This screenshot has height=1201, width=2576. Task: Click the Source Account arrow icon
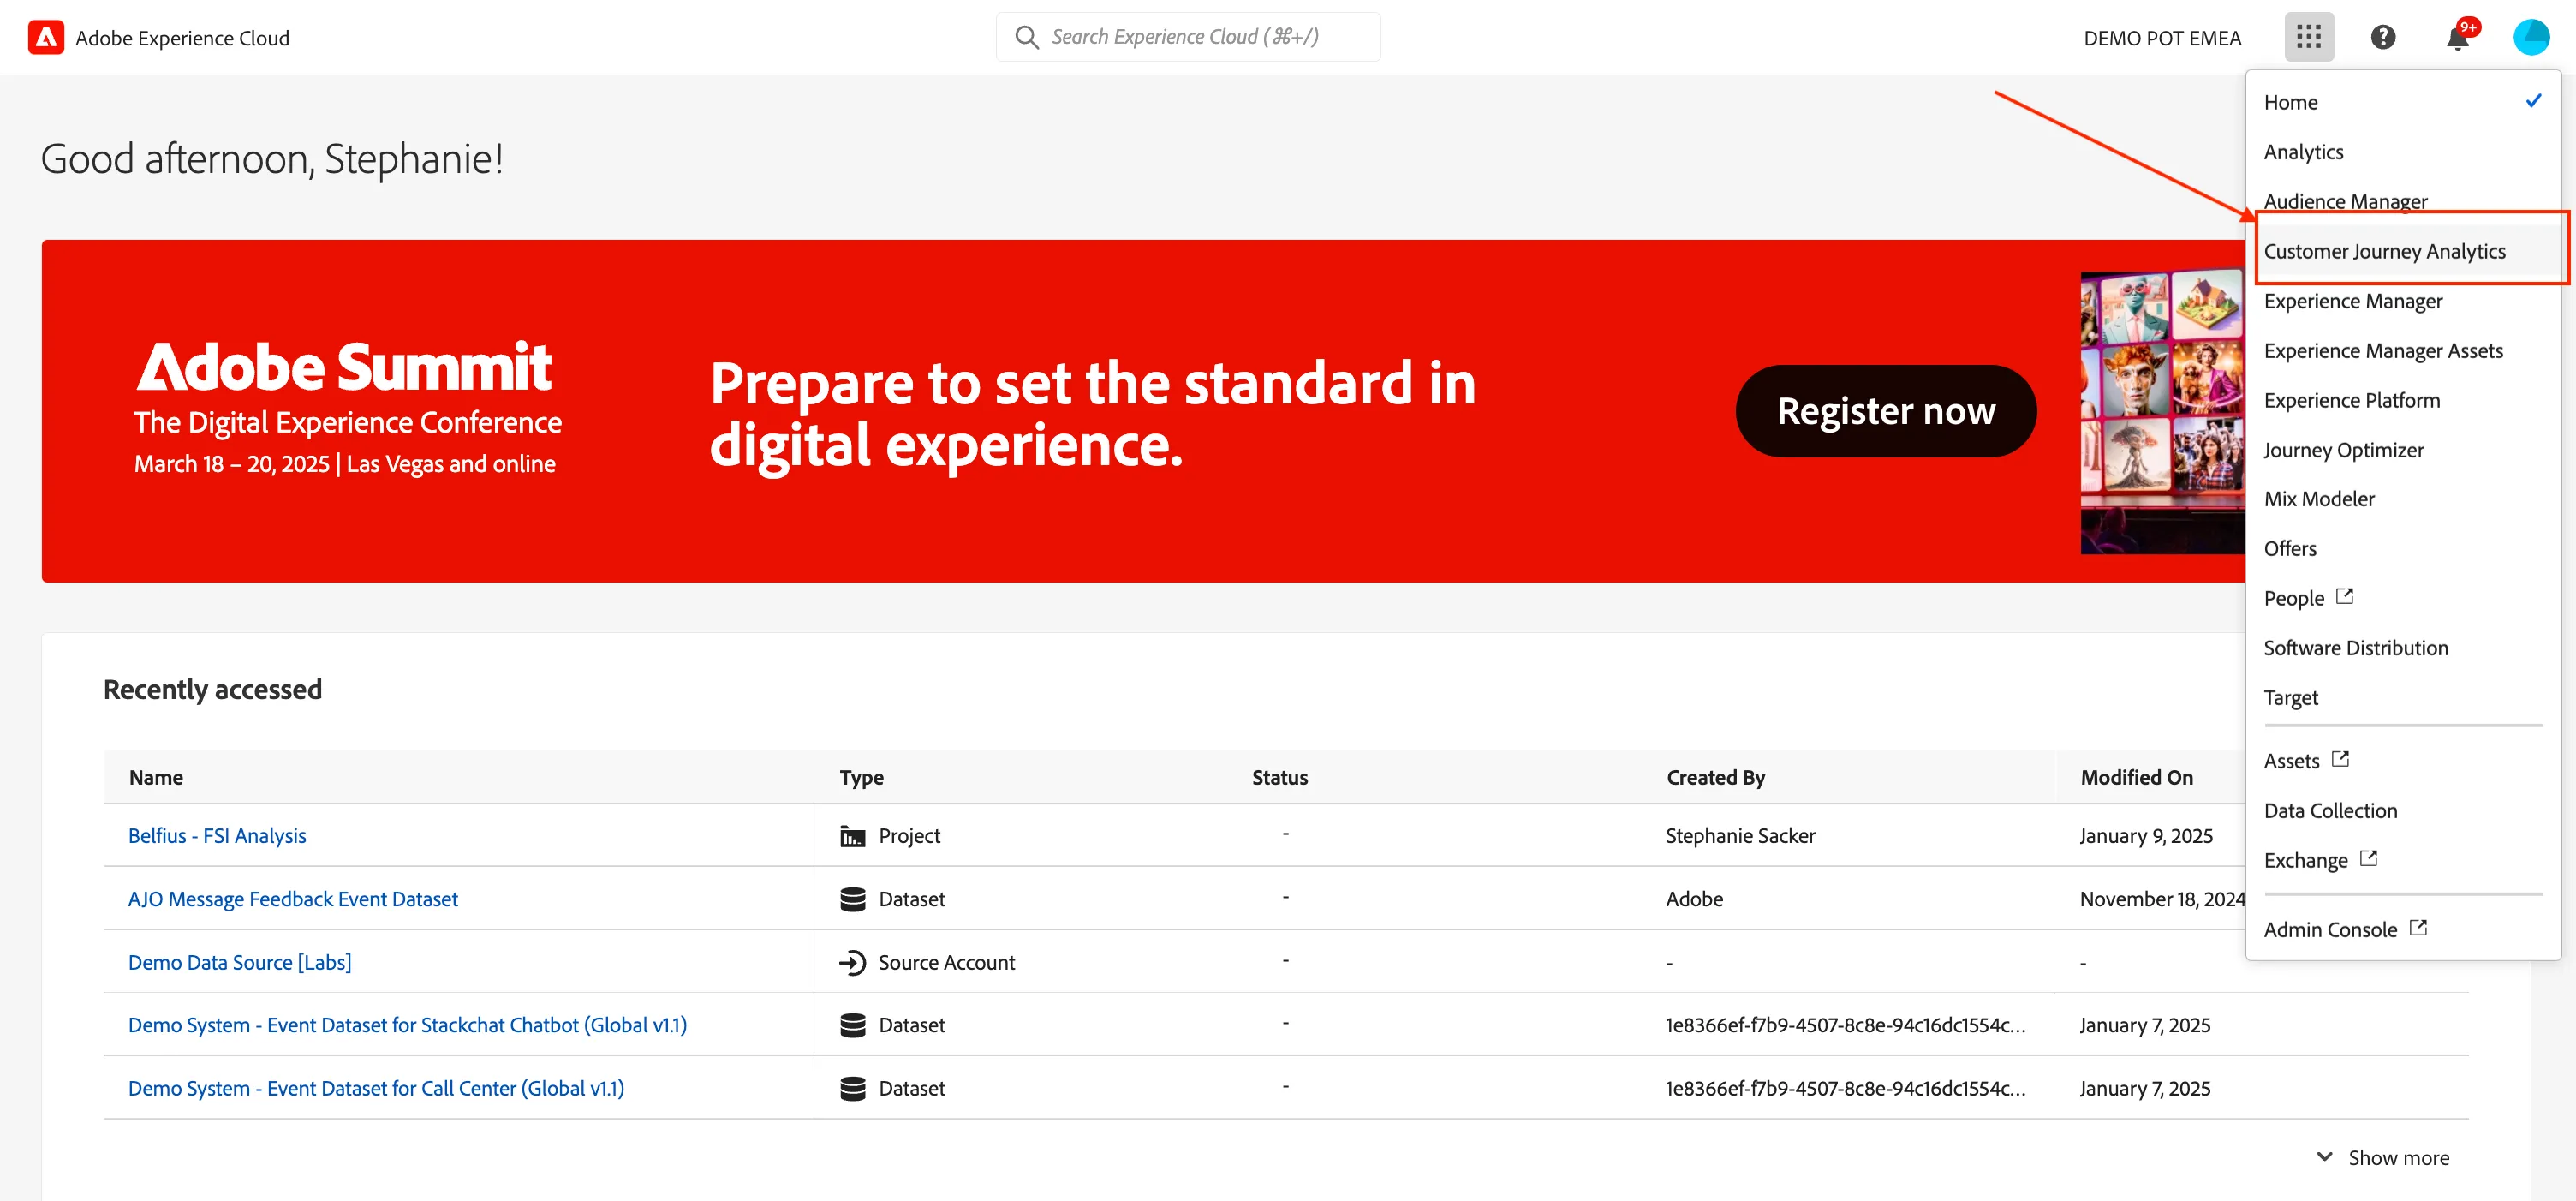(x=852, y=961)
